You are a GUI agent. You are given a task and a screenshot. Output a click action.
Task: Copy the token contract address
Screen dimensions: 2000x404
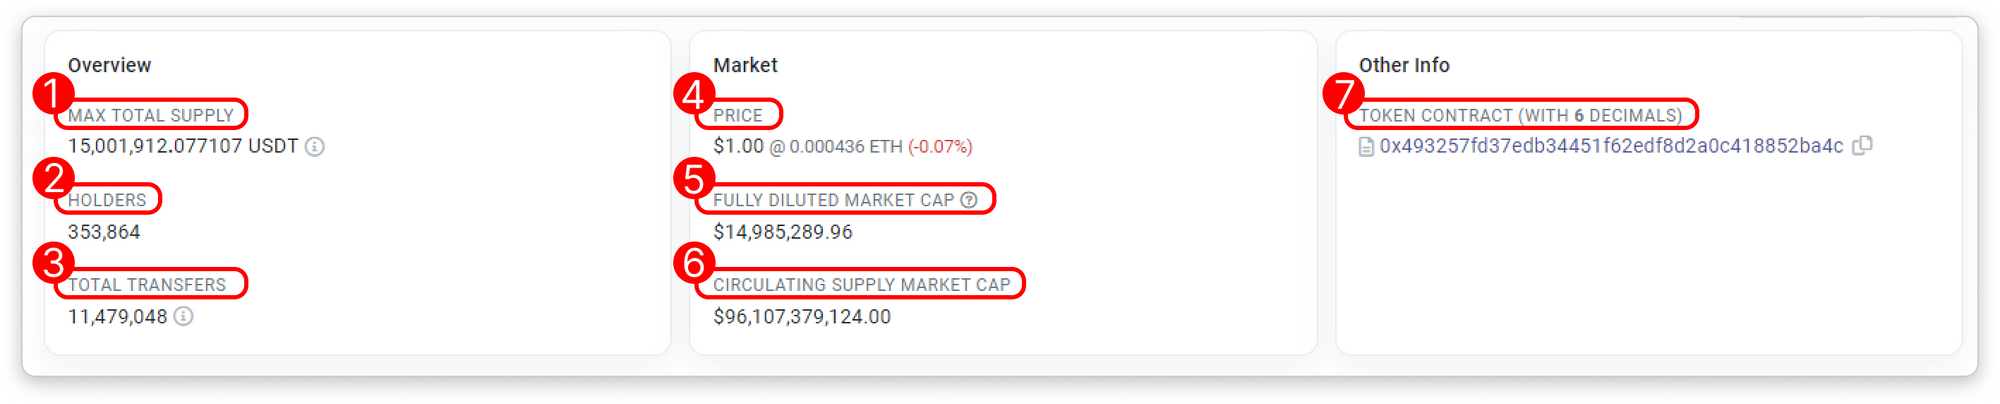click(x=1862, y=146)
